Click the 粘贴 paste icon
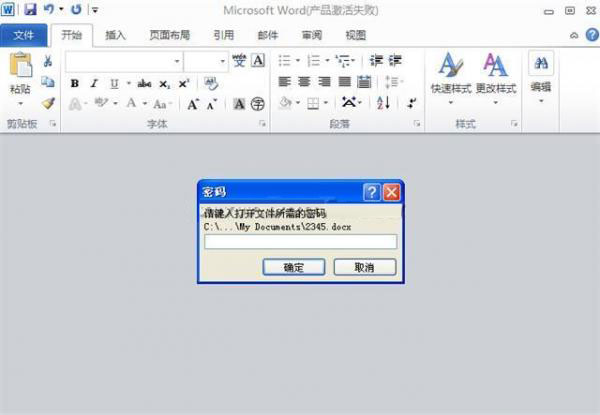This screenshot has width=600, height=415. click(21, 64)
